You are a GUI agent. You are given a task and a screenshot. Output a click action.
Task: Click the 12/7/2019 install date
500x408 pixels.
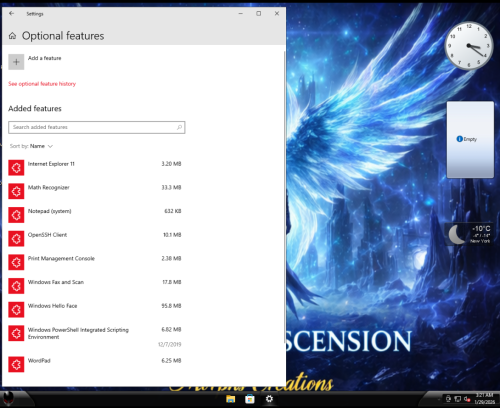(x=170, y=344)
